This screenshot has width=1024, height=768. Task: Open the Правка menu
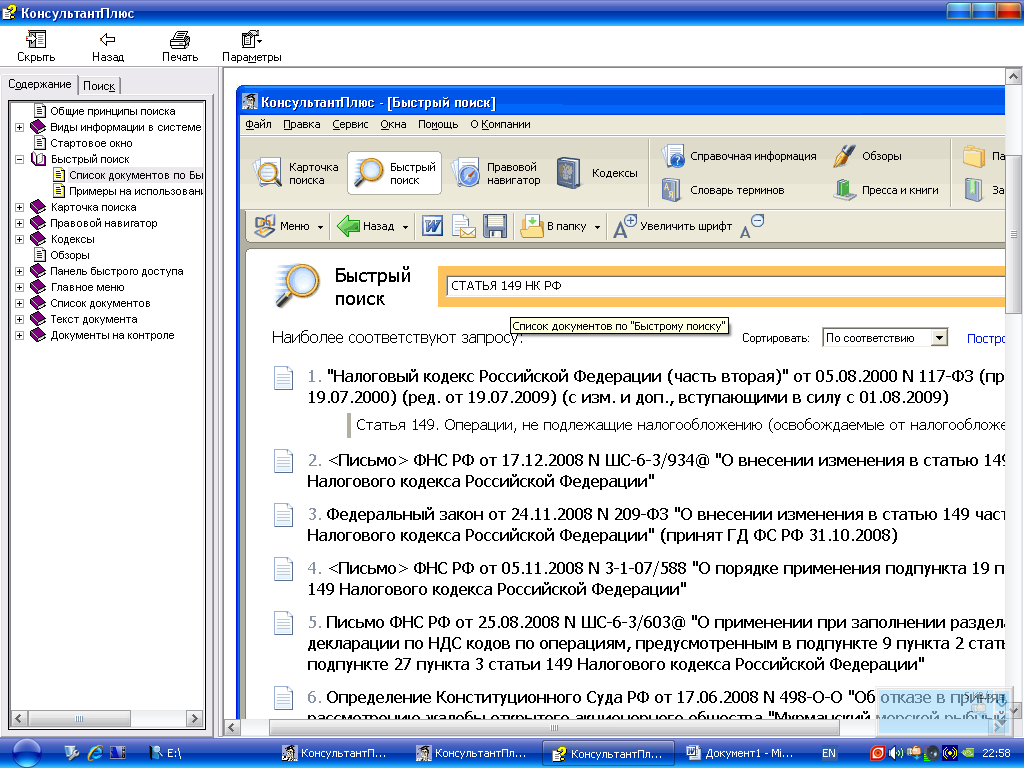302,124
